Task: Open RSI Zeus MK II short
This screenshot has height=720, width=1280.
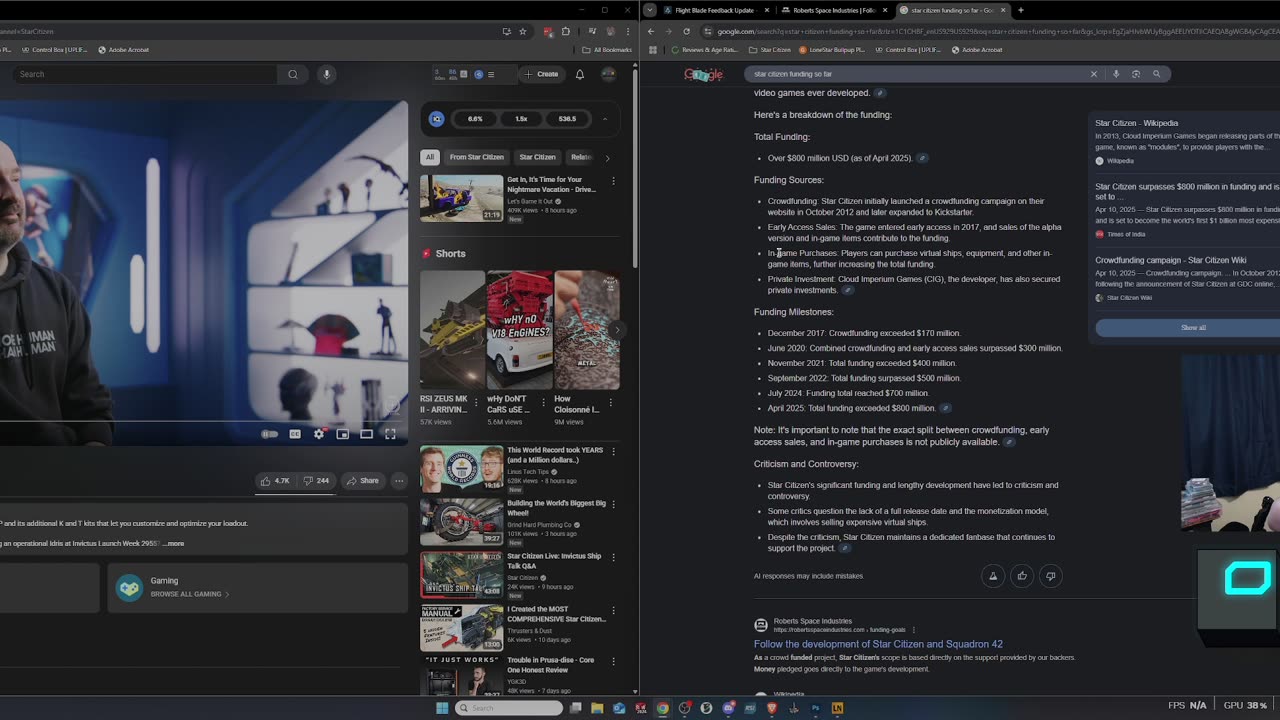Action: (x=452, y=330)
